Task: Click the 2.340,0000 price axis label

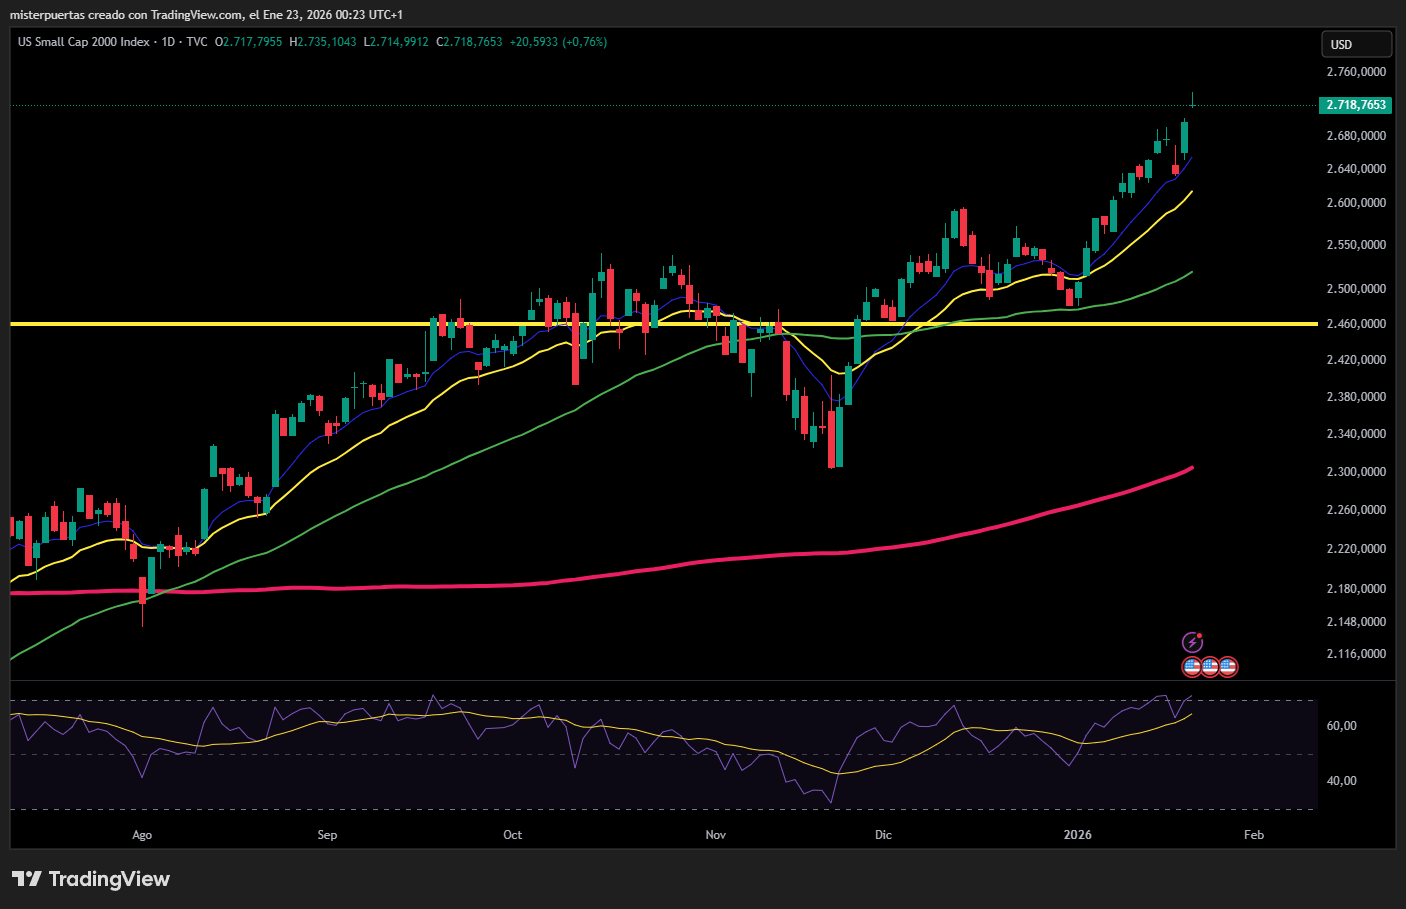Action: coord(1356,434)
